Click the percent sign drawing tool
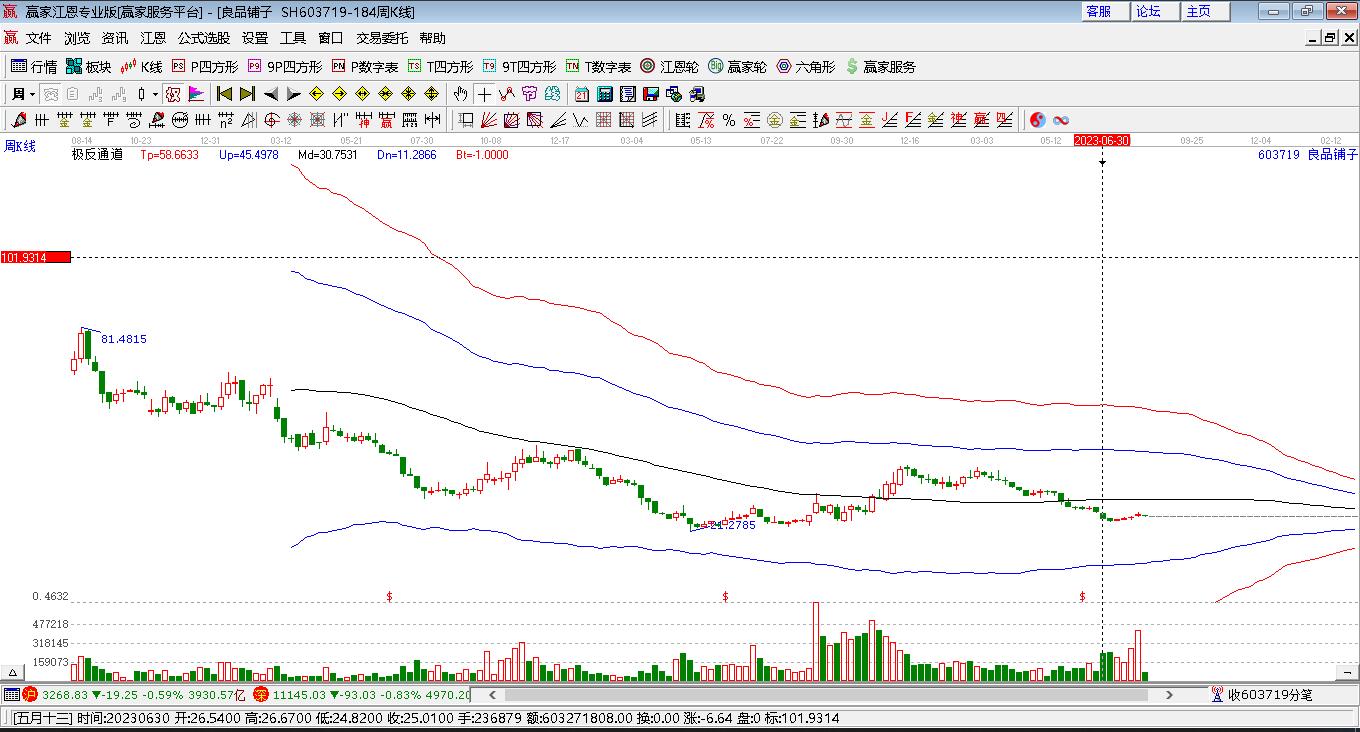Image resolution: width=1360 pixels, height=732 pixels. click(x=729, y=120)
